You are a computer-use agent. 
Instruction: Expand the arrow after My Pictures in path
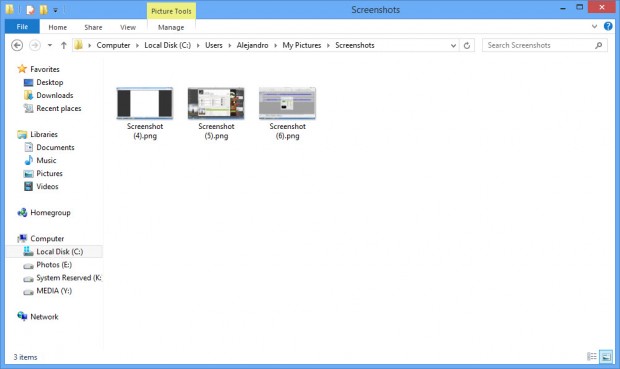pyautogui.click(x=328, y=45)
